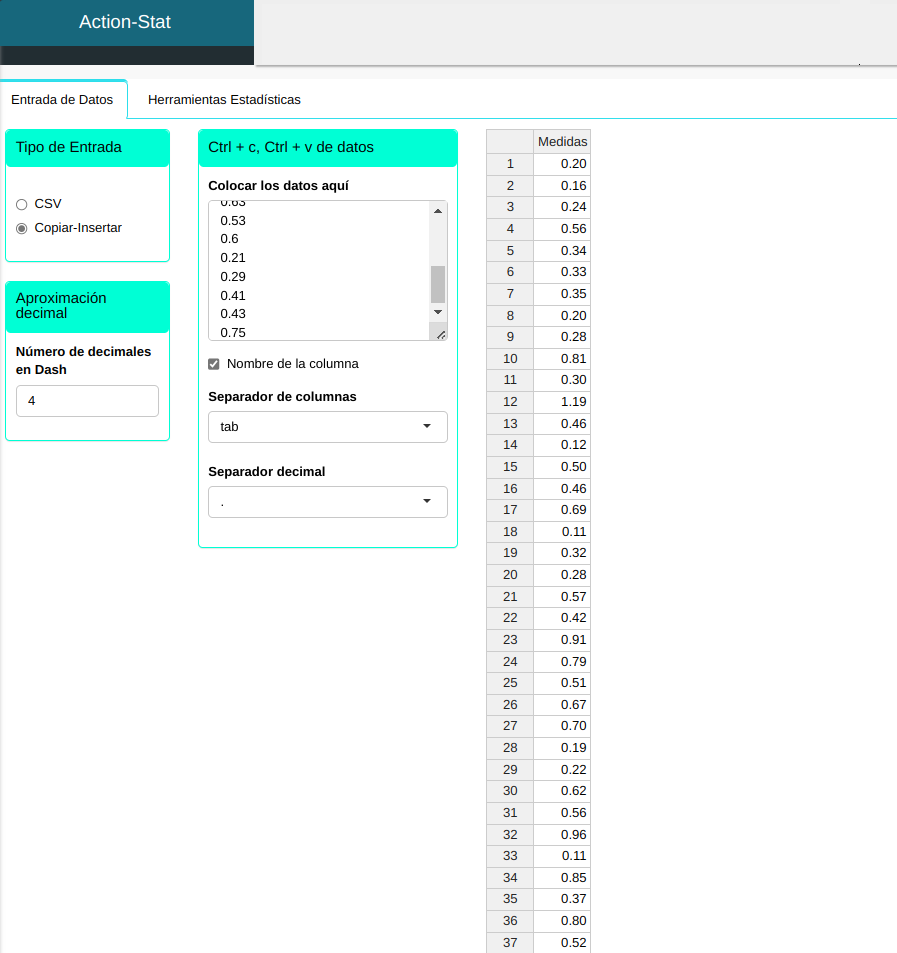Select the Medidas column header

[562, 142]
